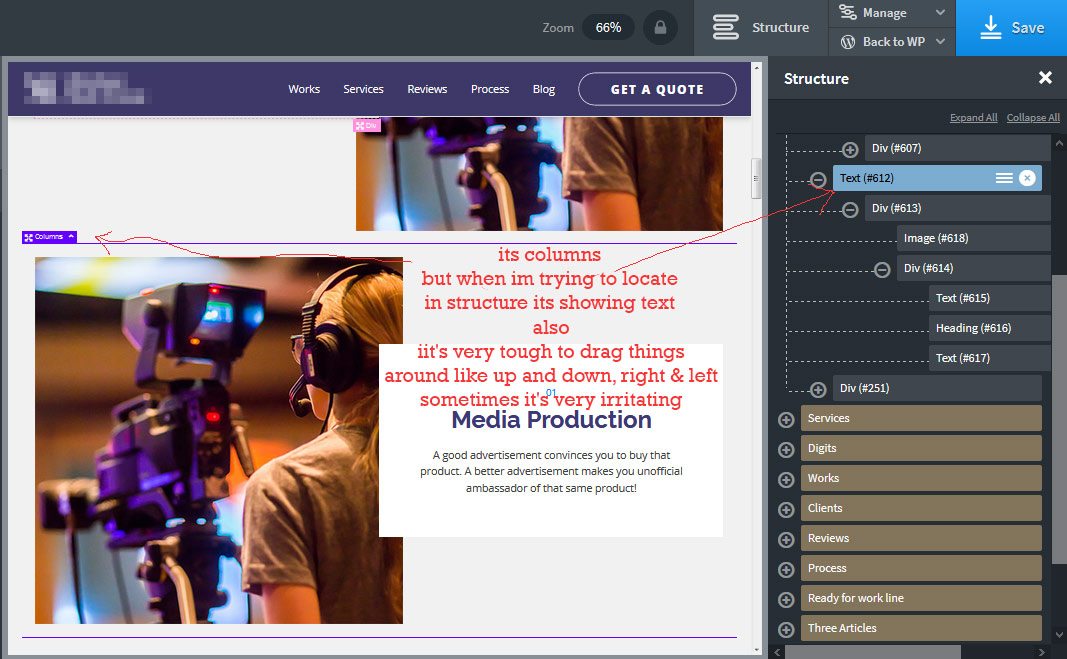Click the GET A QUOTE button
This screenshot has width=1067, height=659.
point(657,89)
